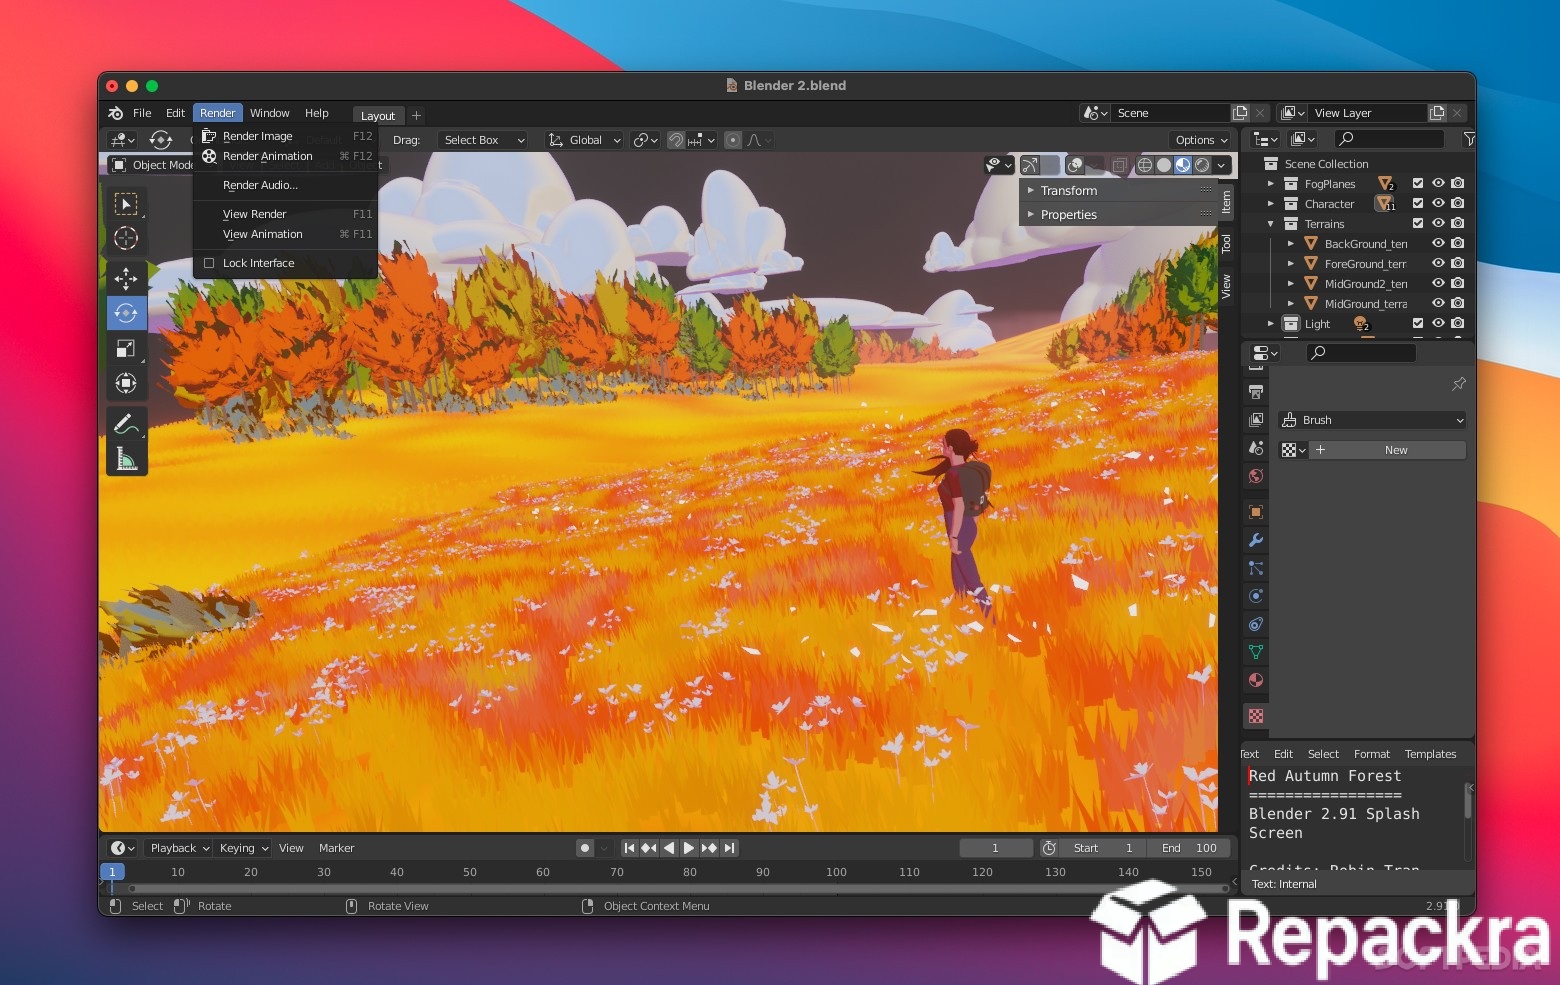This screenshot has width=1560, height=985.
Task: Play the animation forward
Action: [689, 848]
